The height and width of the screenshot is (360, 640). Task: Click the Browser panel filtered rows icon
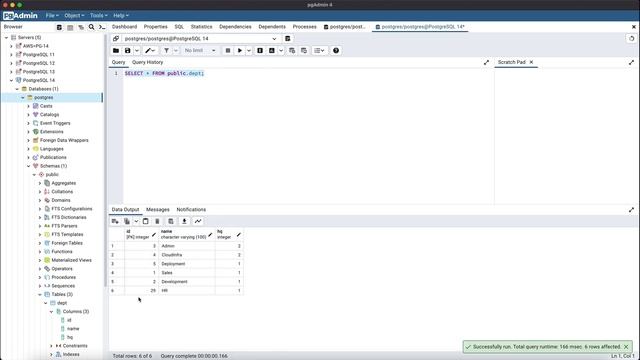[x=81, y=27]
